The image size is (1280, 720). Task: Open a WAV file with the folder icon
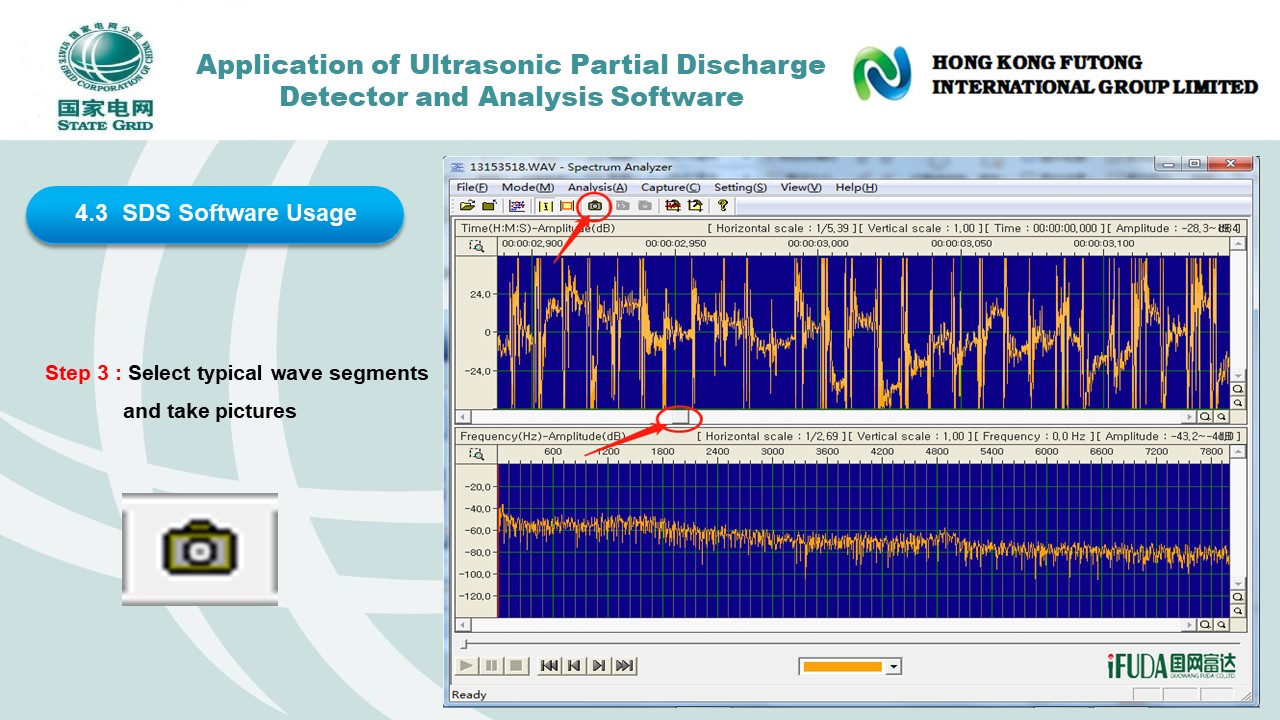(x=468, y=206)
